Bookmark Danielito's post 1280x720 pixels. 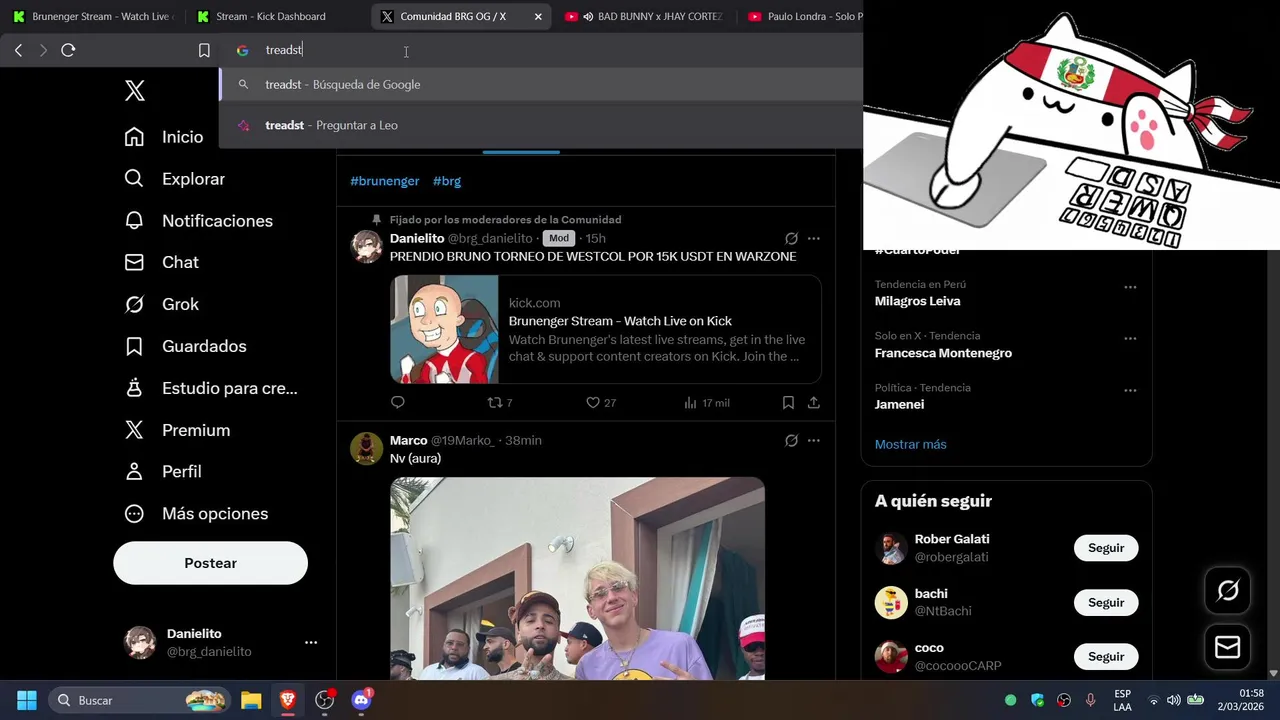click(788, 402)
